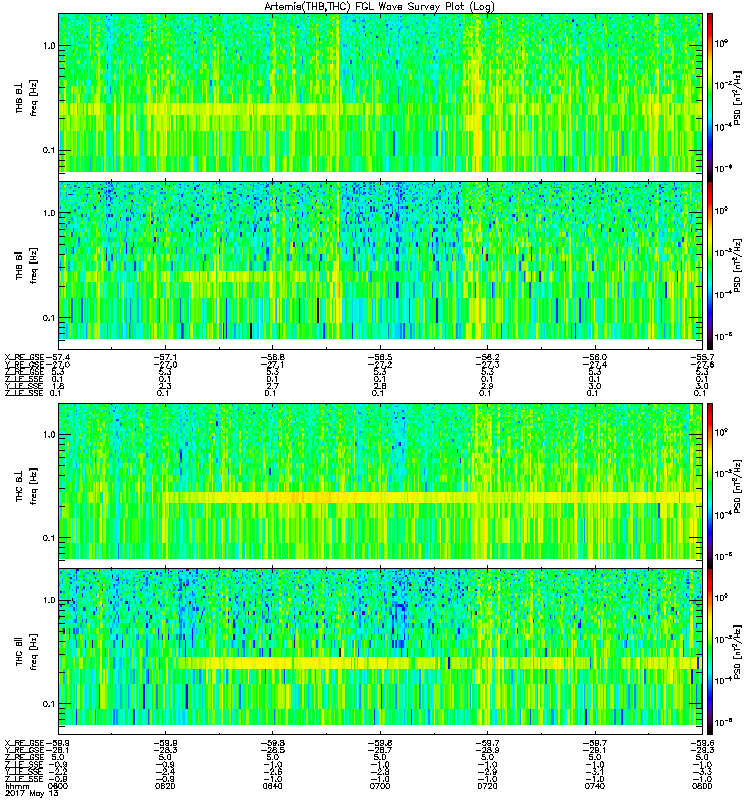Click the '1.0' frequency tick of THC B∥ panel
Screen dimensions: 750x800
coord(49,601)
